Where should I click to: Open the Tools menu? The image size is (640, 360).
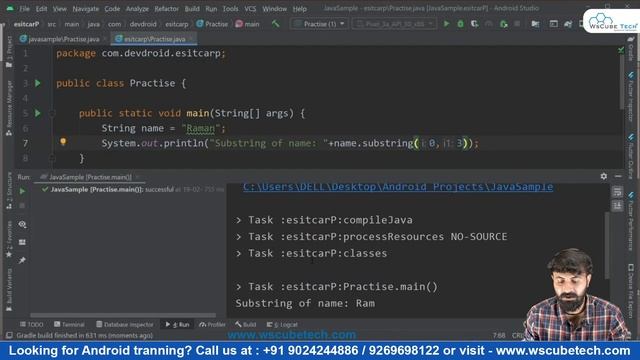[230, 9]
